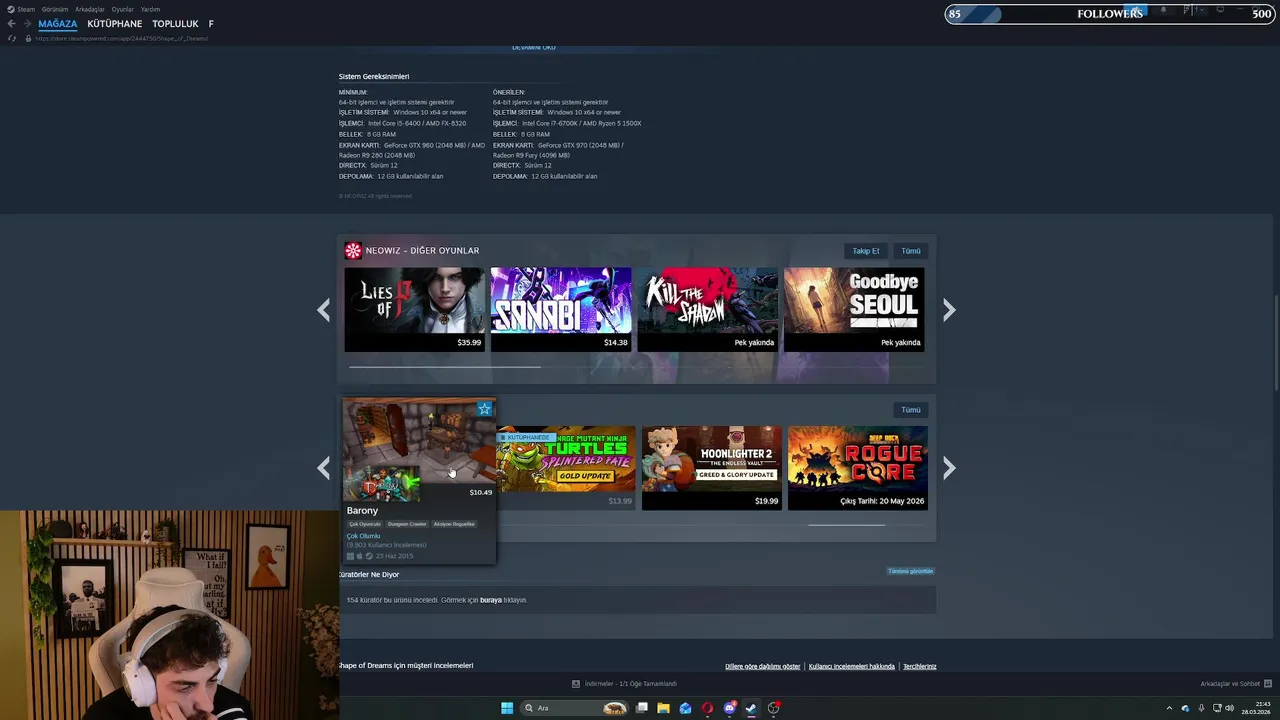Viewport: 1280px width, 720px height.
Task: Open the Steam menu
Action: pyautogui.click(x=22, y=9)
